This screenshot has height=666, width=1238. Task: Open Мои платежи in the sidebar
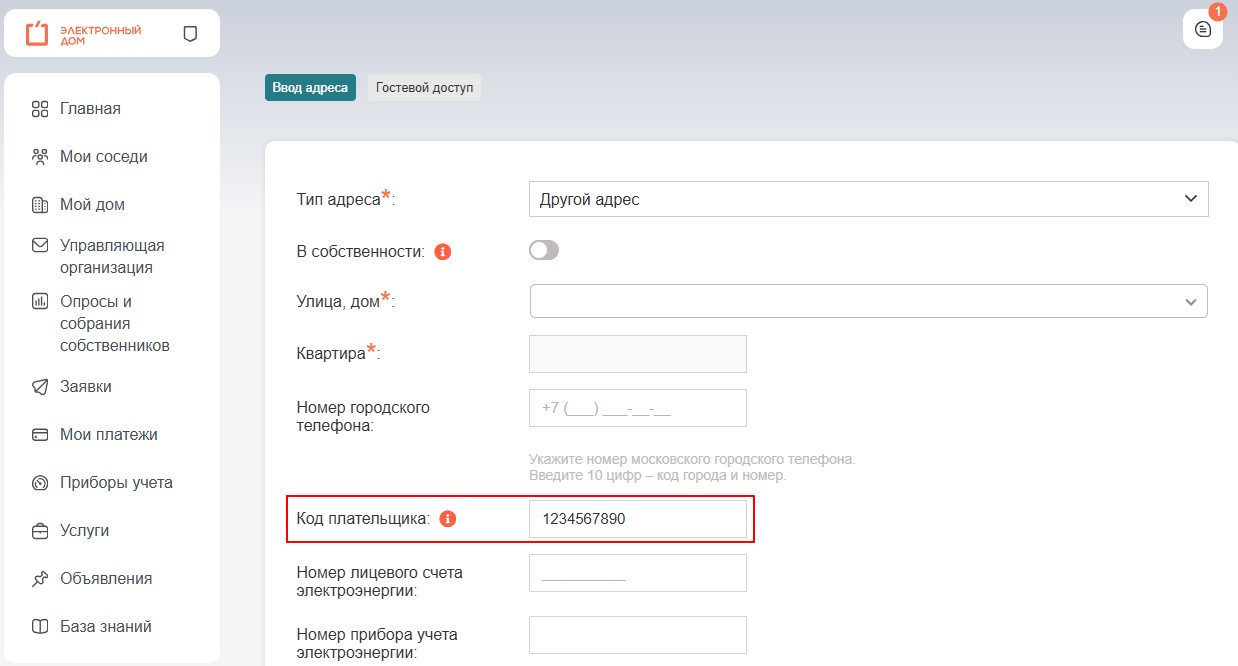pyautogui.click(x=108, y=435)
